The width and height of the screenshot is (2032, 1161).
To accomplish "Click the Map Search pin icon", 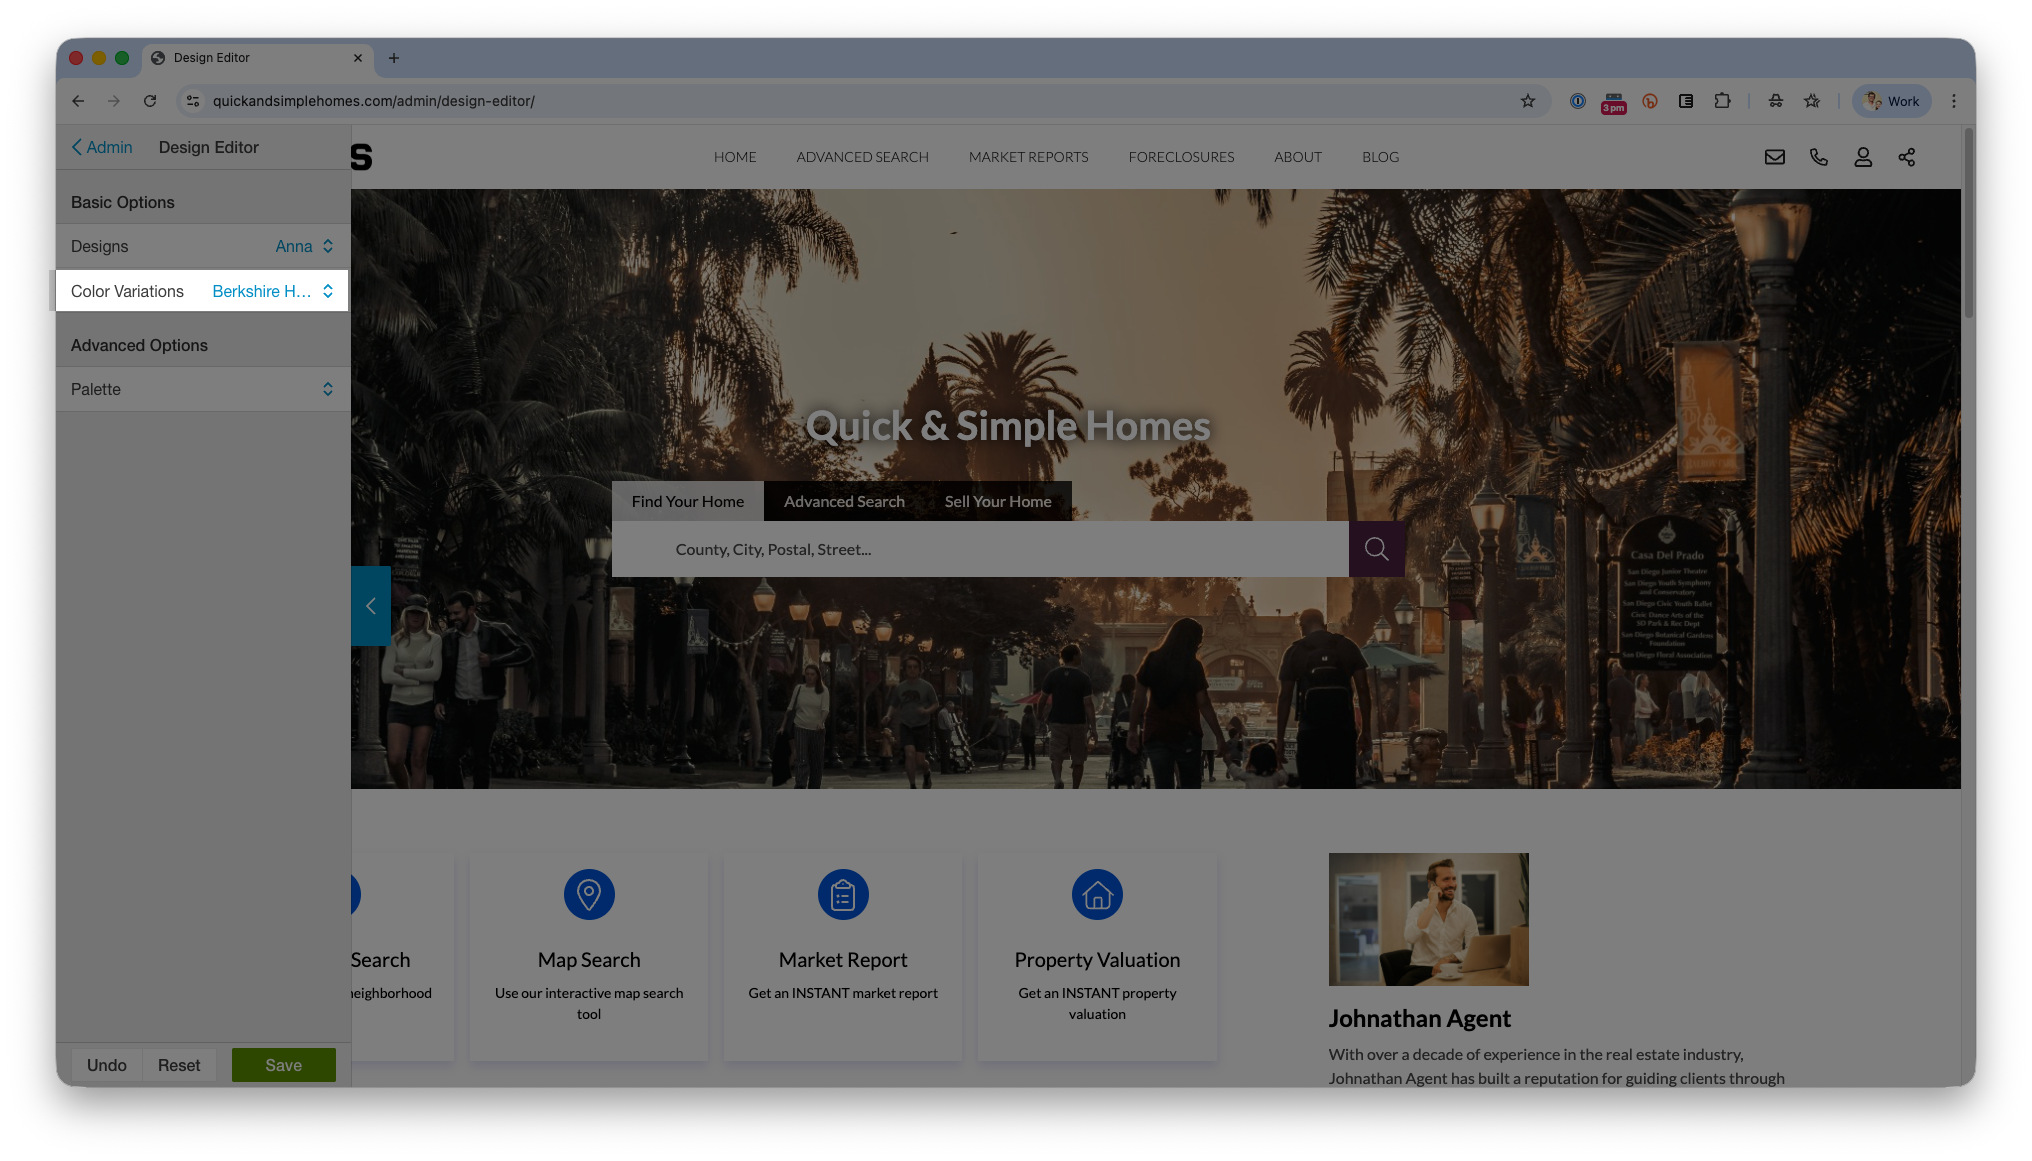I will pyautogui.click(x=589, y=894).
